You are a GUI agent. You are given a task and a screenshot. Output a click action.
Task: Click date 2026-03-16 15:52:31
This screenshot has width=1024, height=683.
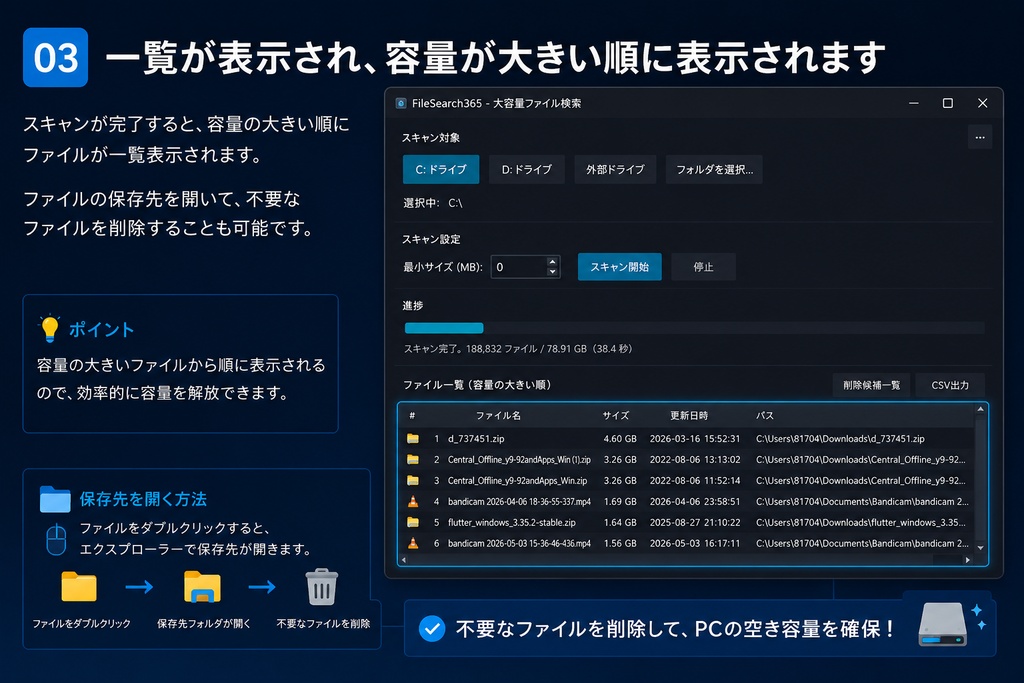click(695, 439)
